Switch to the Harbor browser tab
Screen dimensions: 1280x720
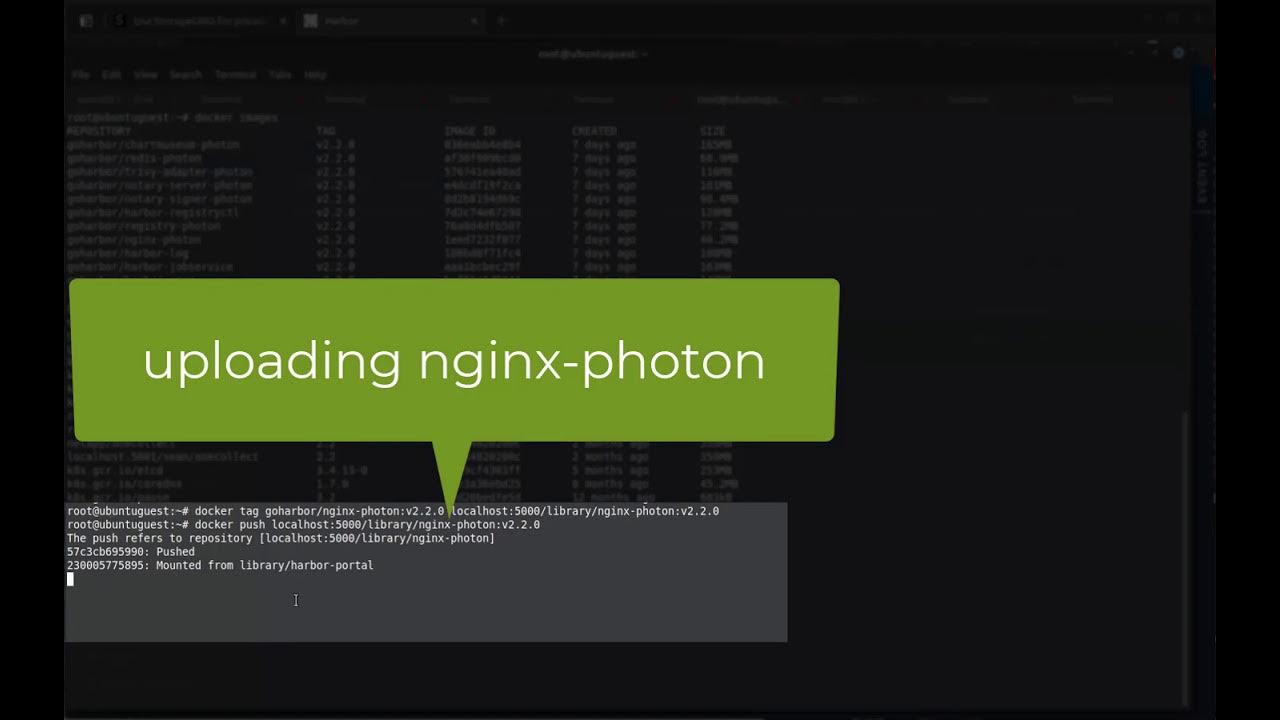[390, 20]
